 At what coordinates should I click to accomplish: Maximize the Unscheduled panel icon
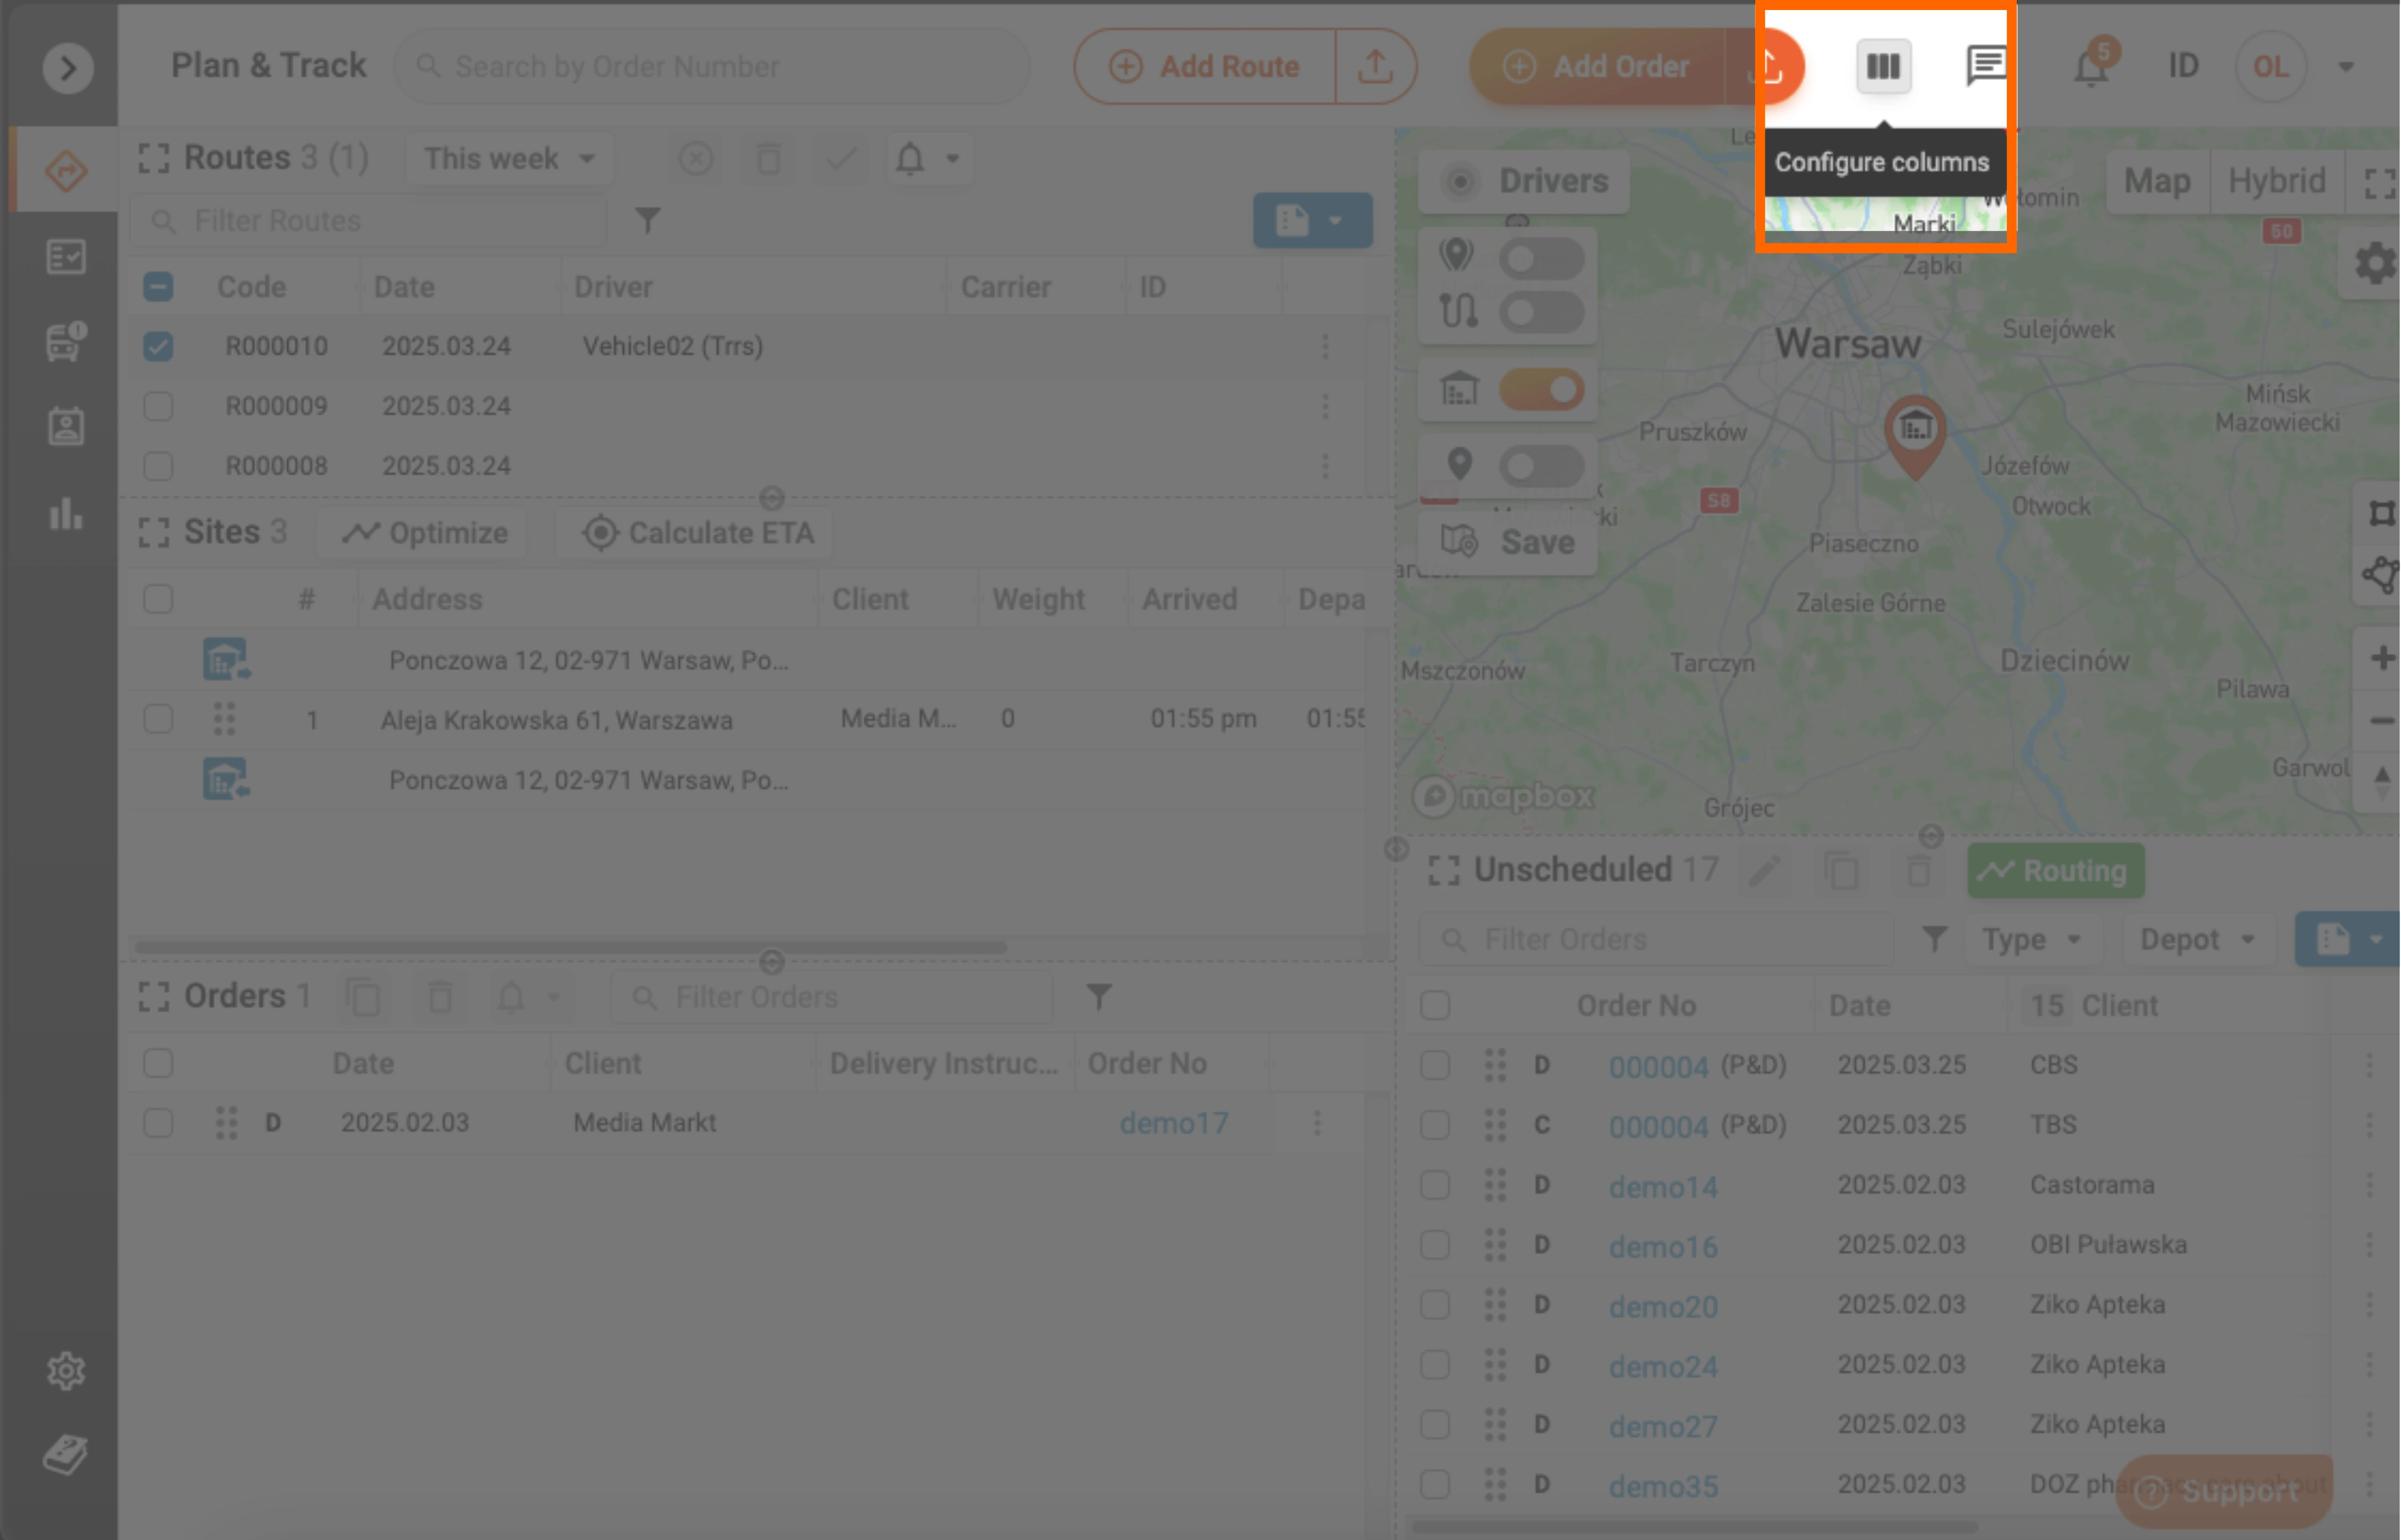[1444, 871]
